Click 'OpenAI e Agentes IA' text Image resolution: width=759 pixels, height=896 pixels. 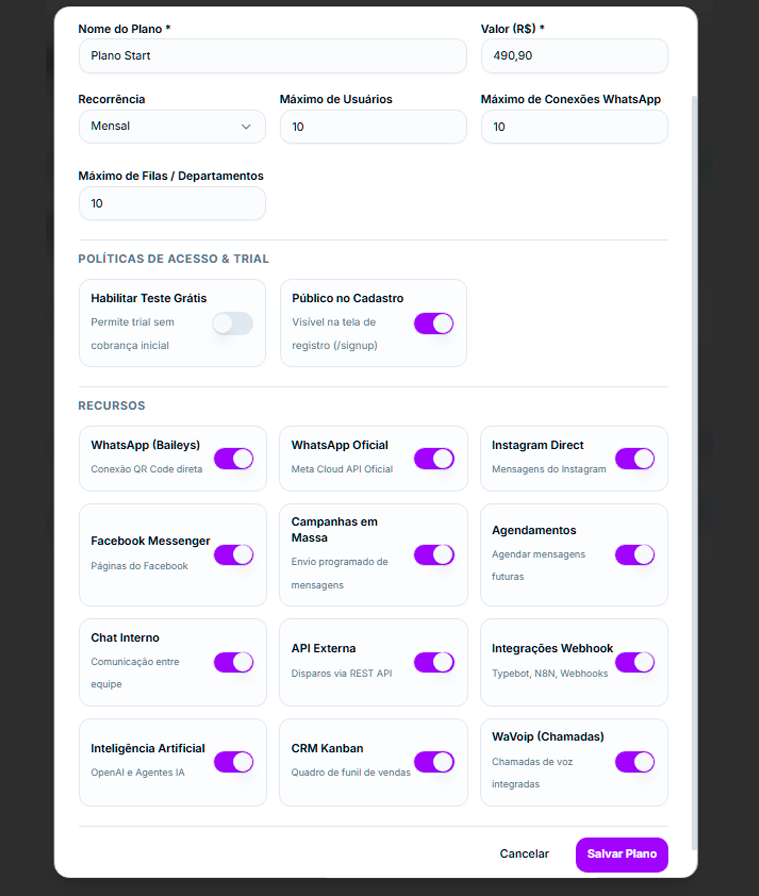coord(138,773)
